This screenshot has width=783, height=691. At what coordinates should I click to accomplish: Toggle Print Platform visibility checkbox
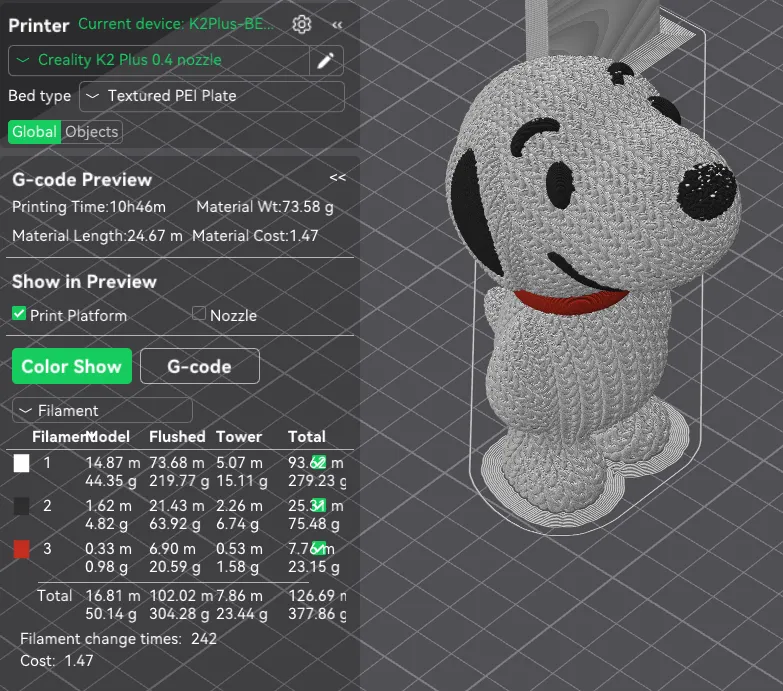point(19,314)
